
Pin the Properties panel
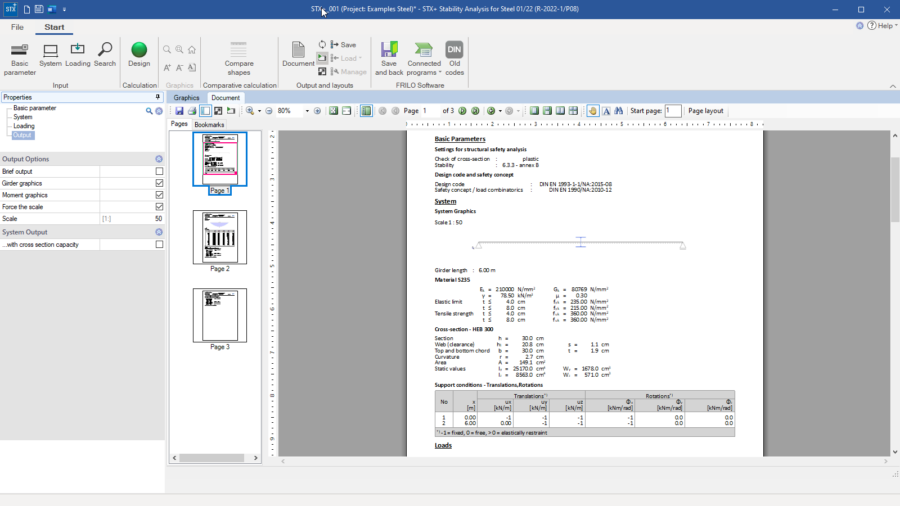click(158, 97)
